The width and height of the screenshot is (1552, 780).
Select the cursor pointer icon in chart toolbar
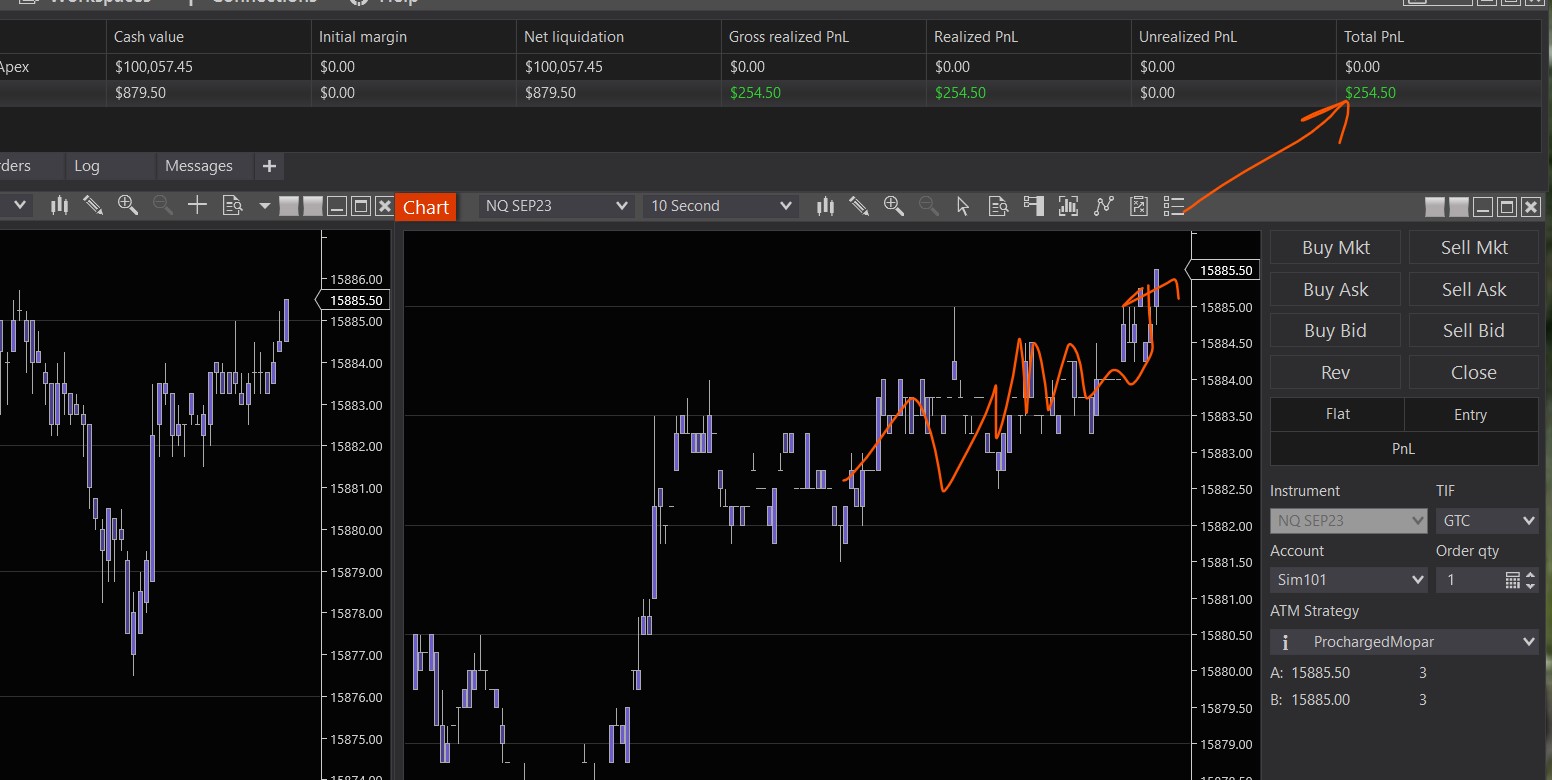(x=963, y=206)
